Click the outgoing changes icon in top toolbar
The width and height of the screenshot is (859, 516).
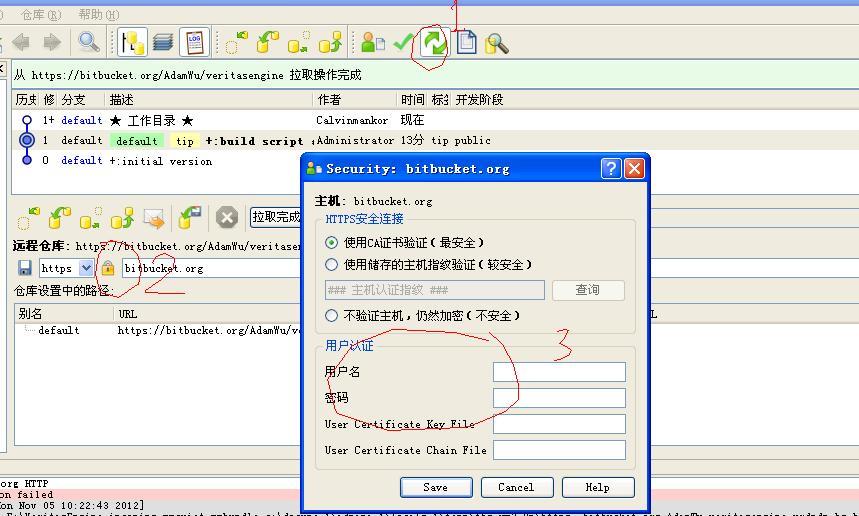click(x=299, y=42)
